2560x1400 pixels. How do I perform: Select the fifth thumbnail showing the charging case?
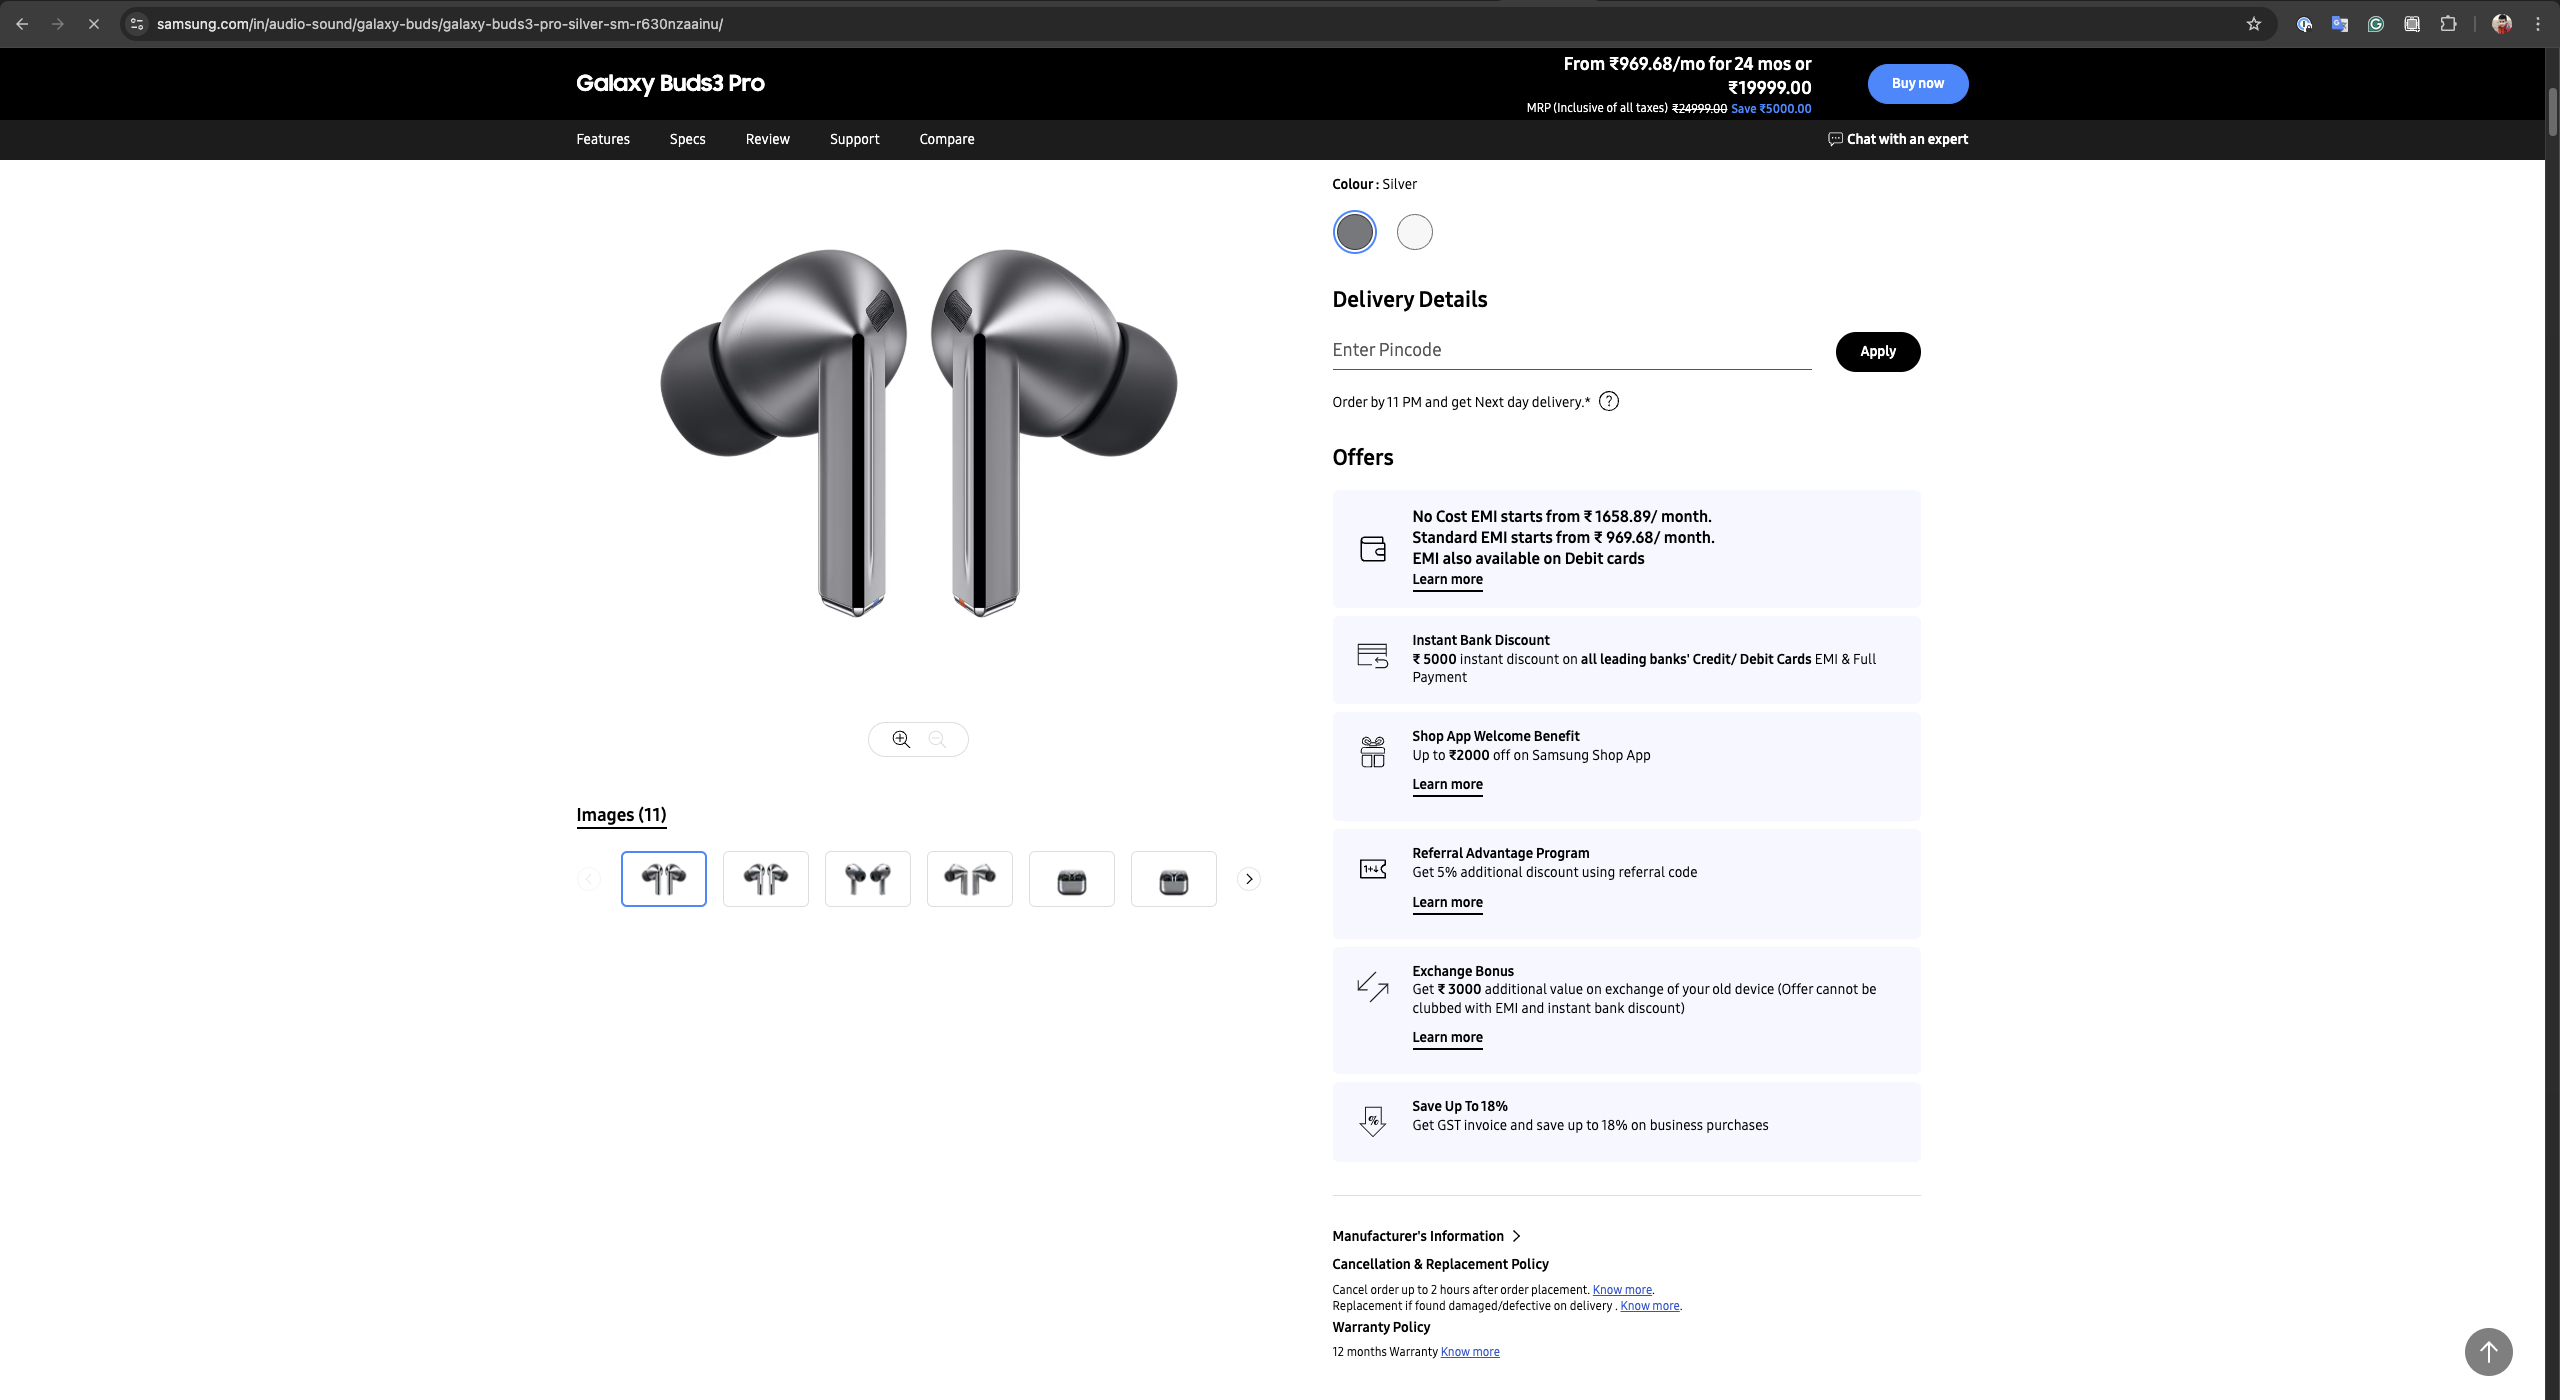pos(1071,879)
